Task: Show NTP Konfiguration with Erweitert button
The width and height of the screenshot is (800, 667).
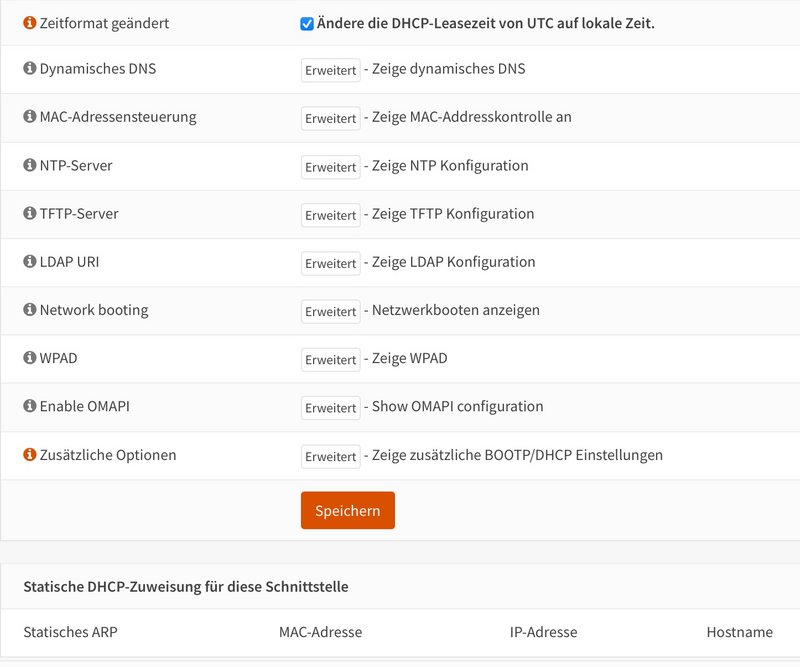Action: click(x=331, y=167)
